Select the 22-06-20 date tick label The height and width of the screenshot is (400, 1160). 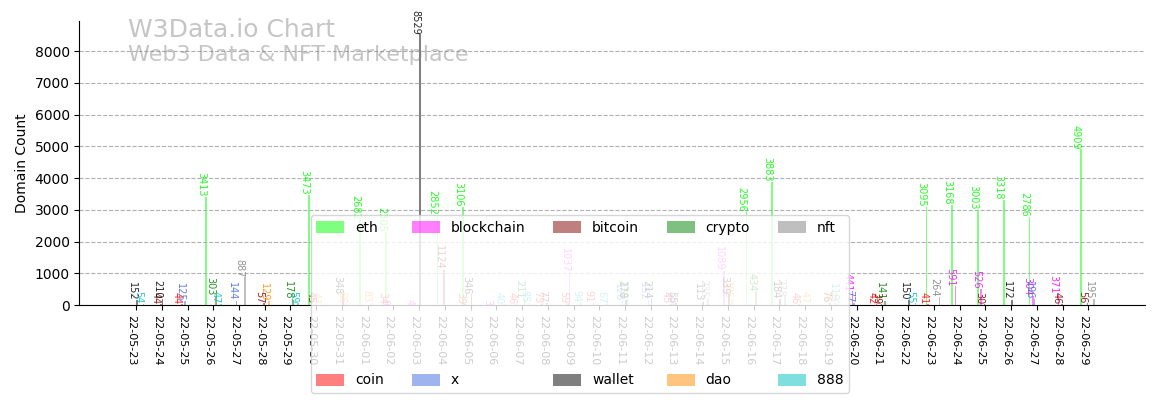853,341
